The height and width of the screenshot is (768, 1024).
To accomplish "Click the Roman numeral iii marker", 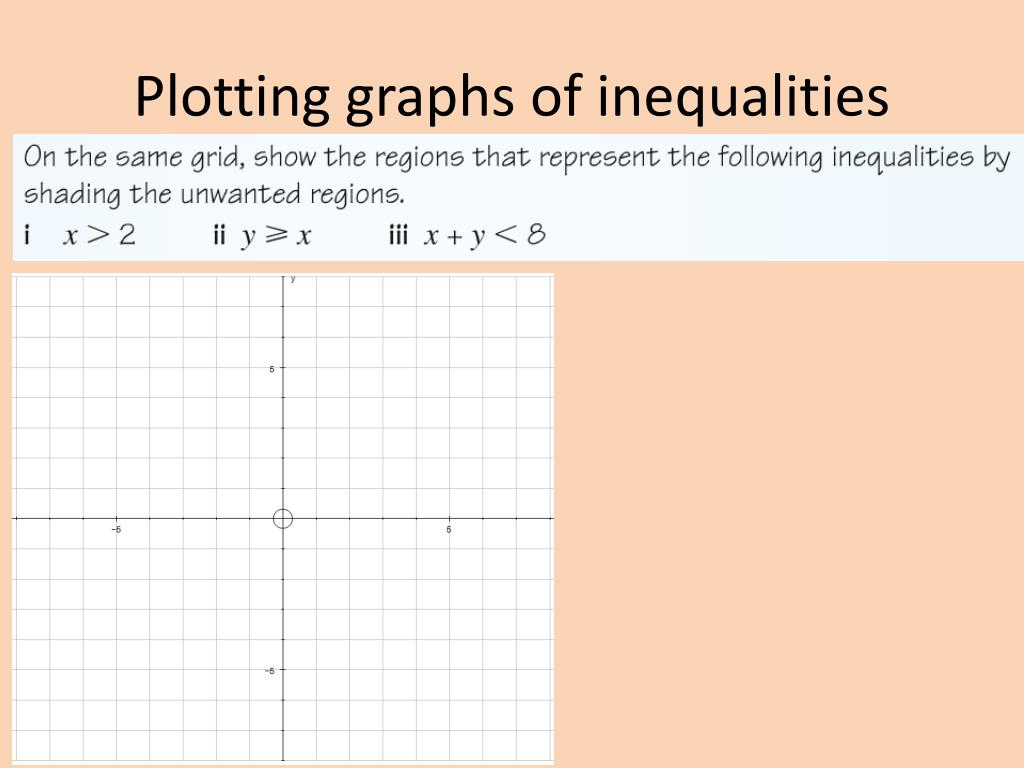I will click(398, 234).
